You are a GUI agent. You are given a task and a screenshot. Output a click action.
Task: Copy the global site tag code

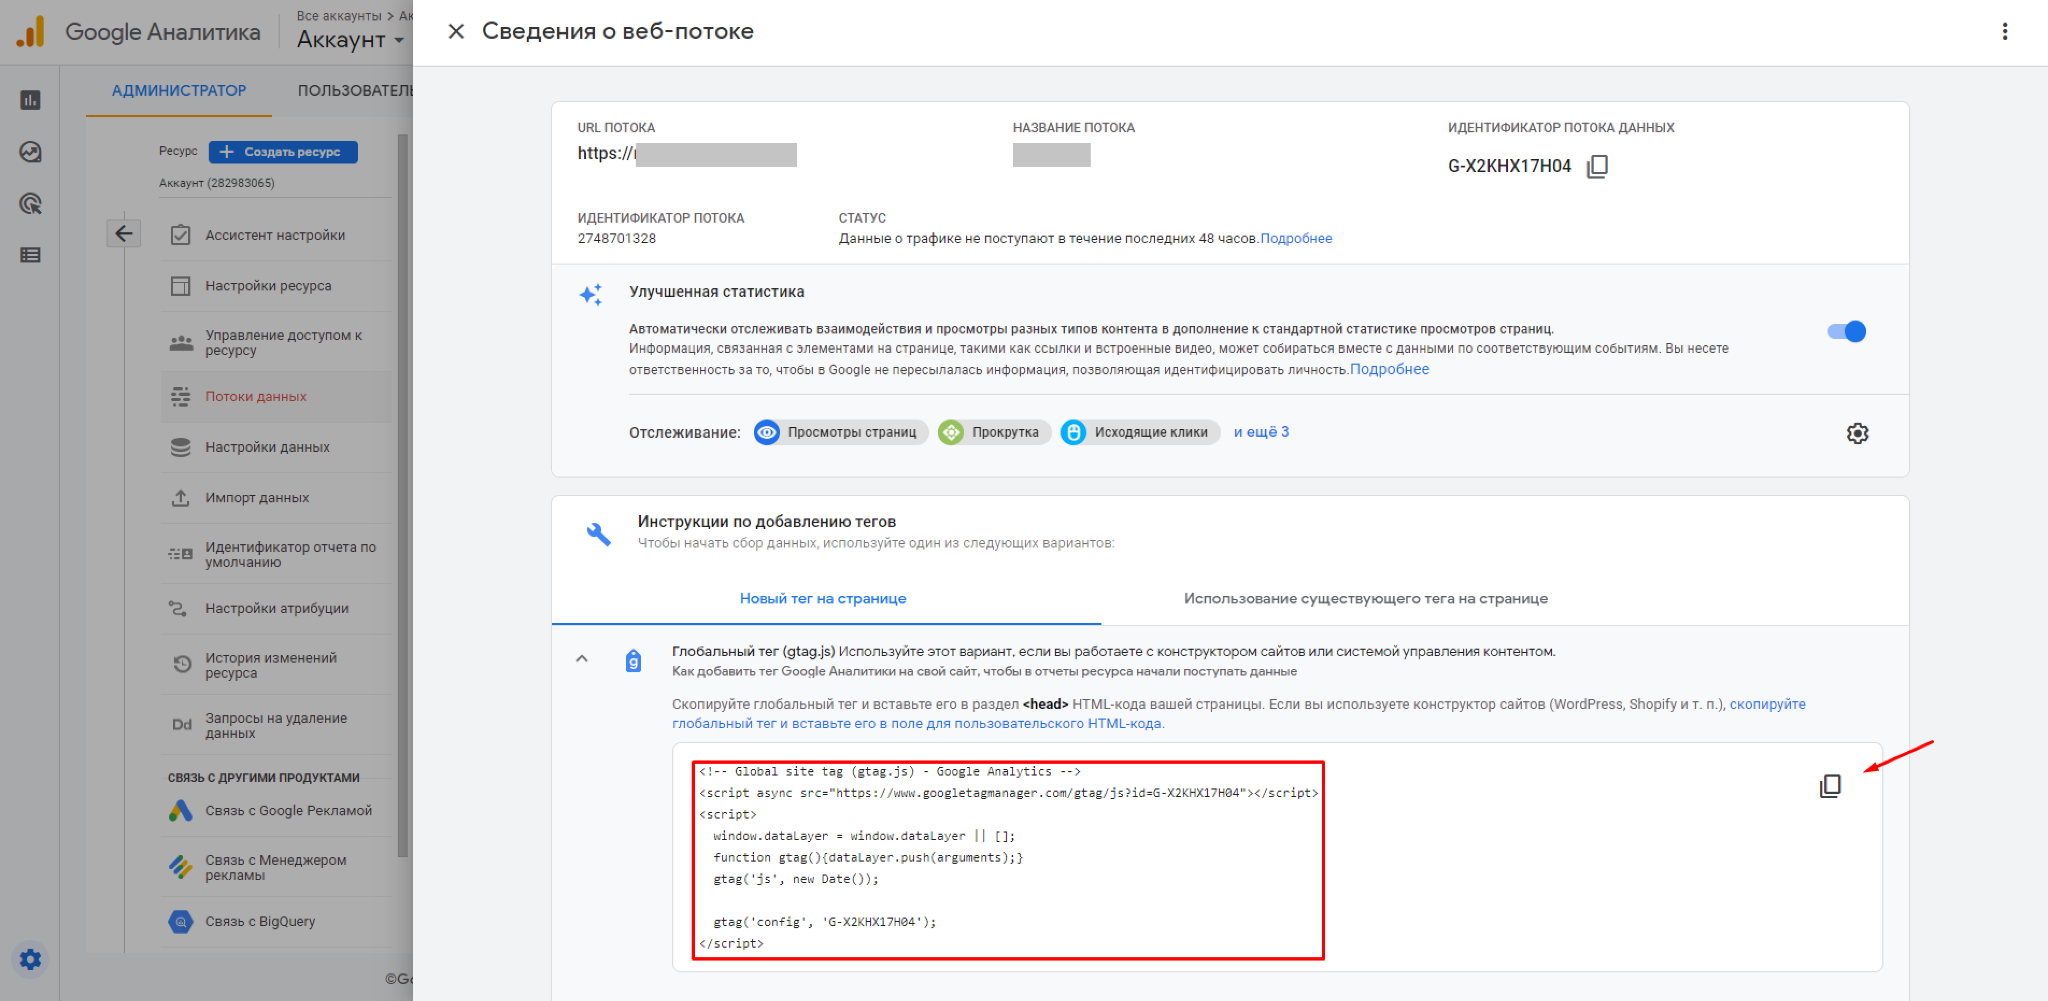pos(1829,786)
